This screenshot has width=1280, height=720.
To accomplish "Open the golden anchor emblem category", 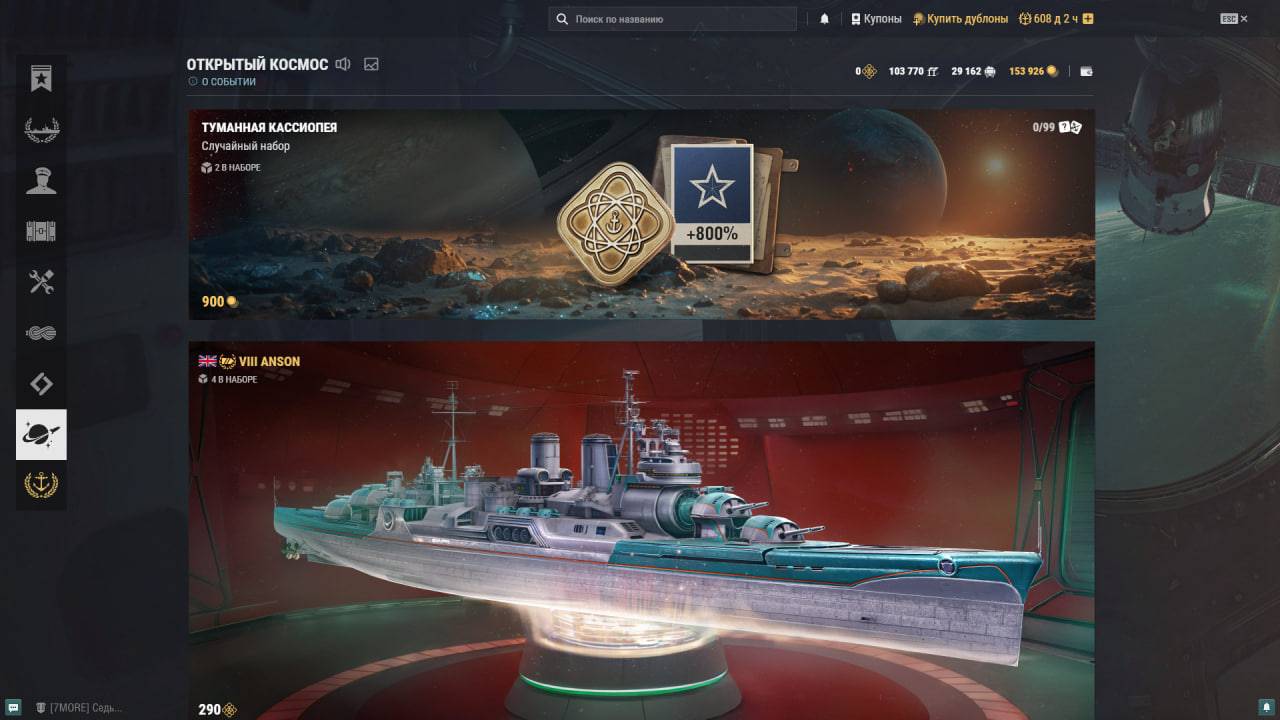I will point(41,485).
